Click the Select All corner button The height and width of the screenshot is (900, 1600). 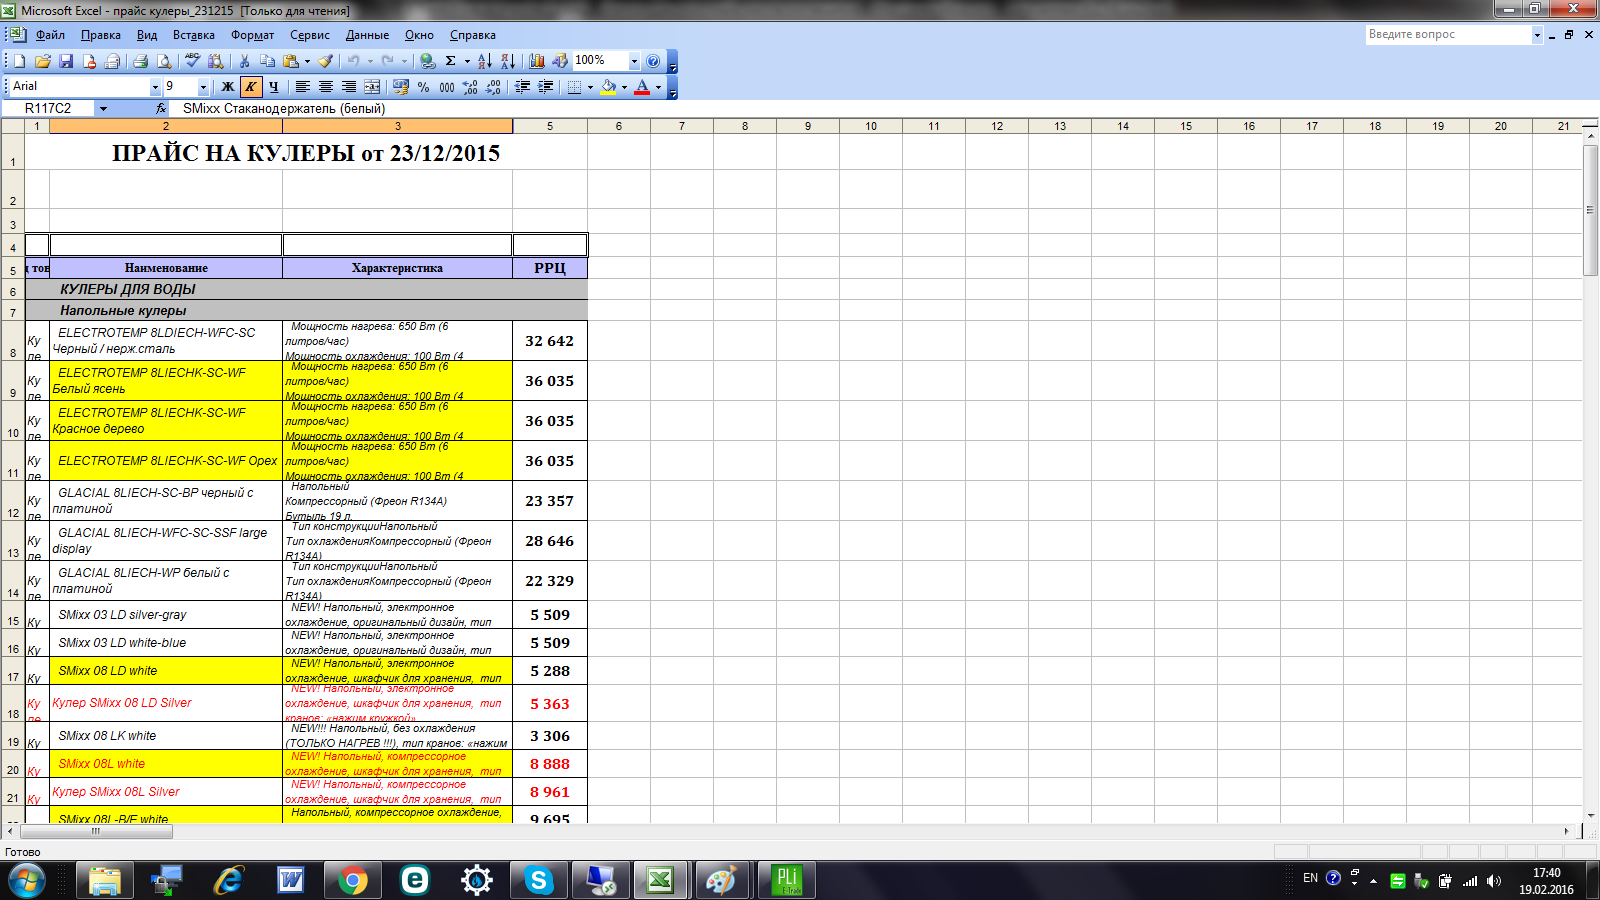12,126
